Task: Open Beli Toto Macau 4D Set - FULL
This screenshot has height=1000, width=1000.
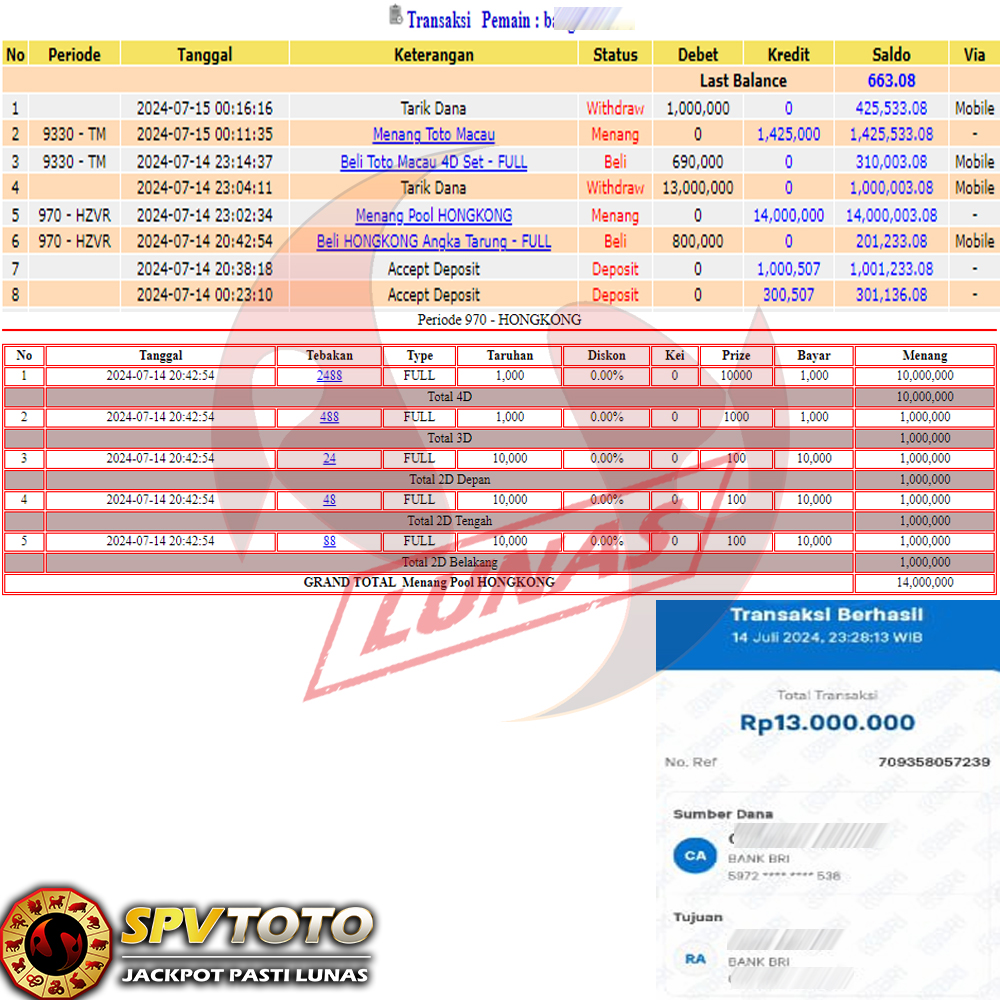Action: pyautogui.click(x=433, y=161)
